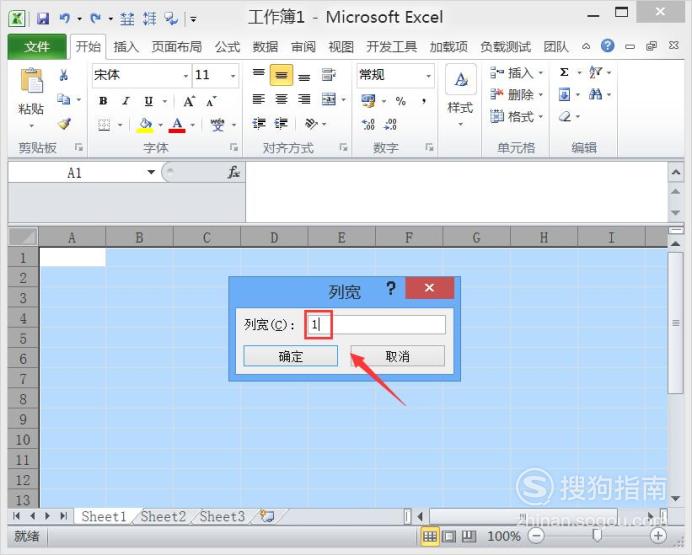Image resolution: width=692 pixels, height=555 pixels.
Task: Select bottom align icon
Action: point(304,76)
